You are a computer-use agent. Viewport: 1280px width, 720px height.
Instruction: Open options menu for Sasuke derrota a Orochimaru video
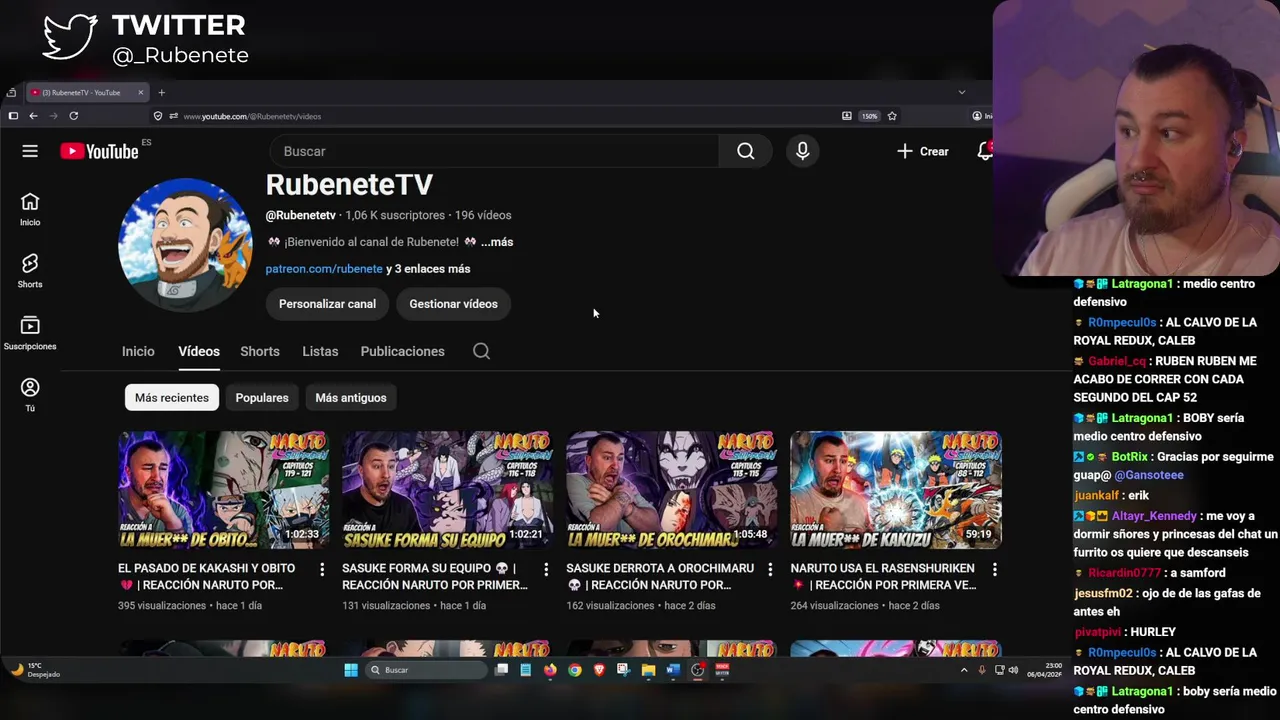(770, 569)
